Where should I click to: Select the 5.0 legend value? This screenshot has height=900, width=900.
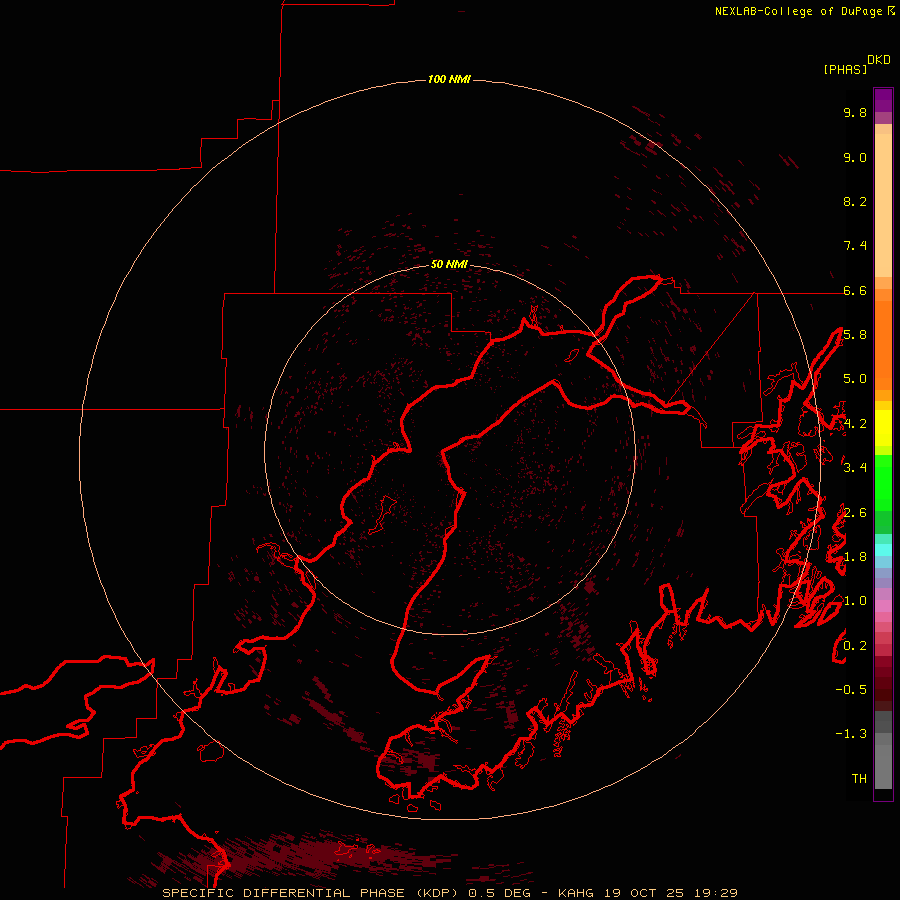(x=855, y=379)
